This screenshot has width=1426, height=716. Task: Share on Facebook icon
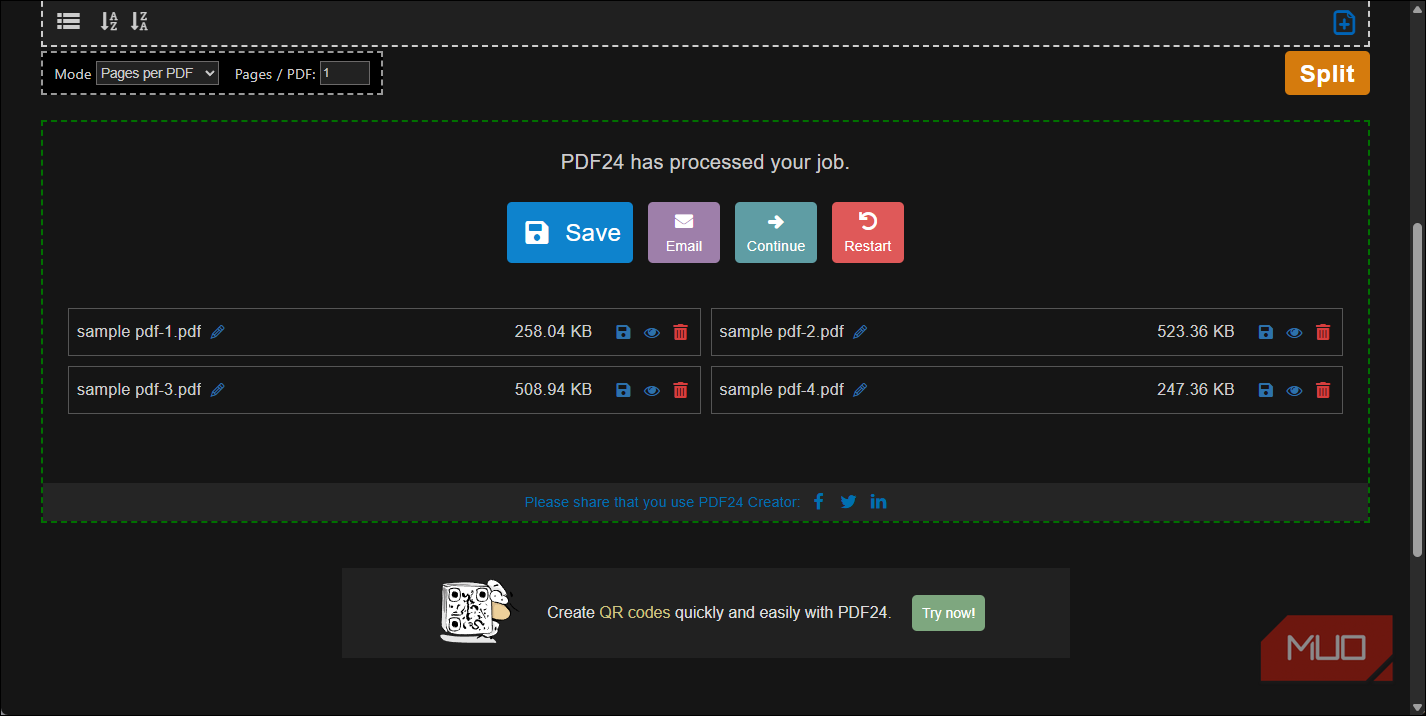pyautogui.click(x=818, y=501)
